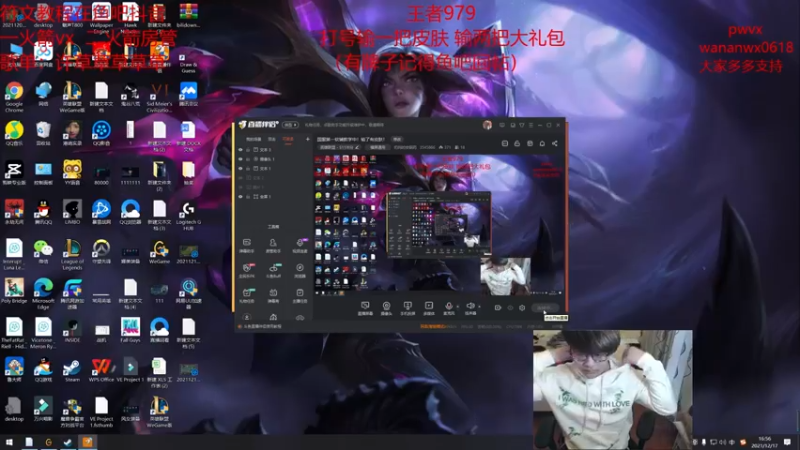Toggle visibility eye for 摄像头 1 source
Viewport: 800px width, 450px height.
click(x=240, y=159)
